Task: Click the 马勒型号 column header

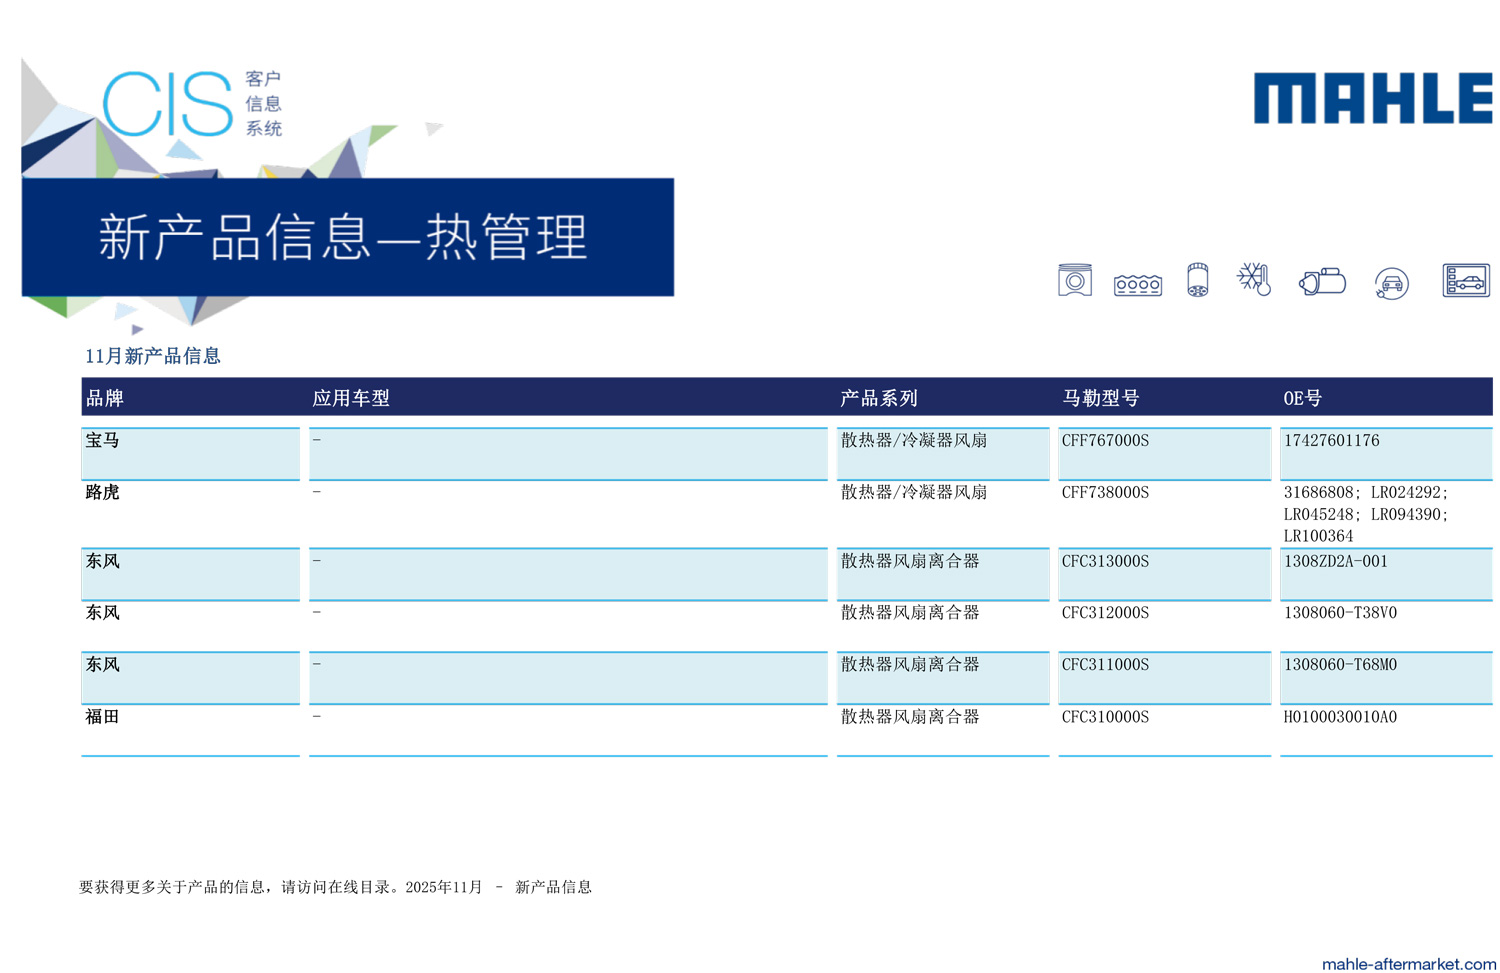Action: pos(1100,398)
